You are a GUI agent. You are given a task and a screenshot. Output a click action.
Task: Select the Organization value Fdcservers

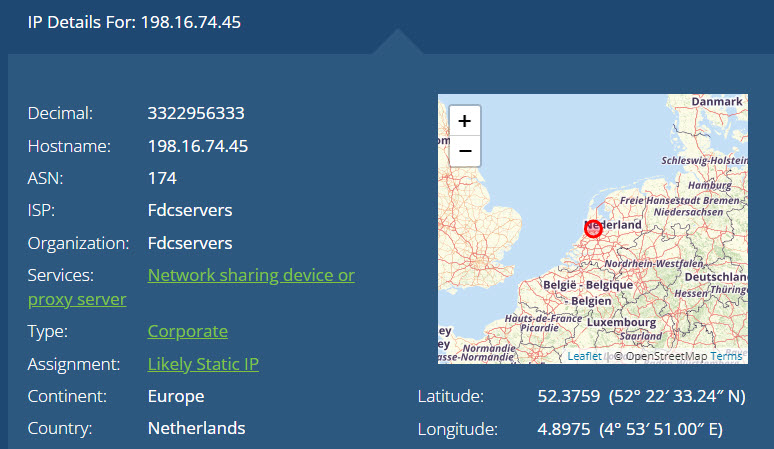(190, 243)
